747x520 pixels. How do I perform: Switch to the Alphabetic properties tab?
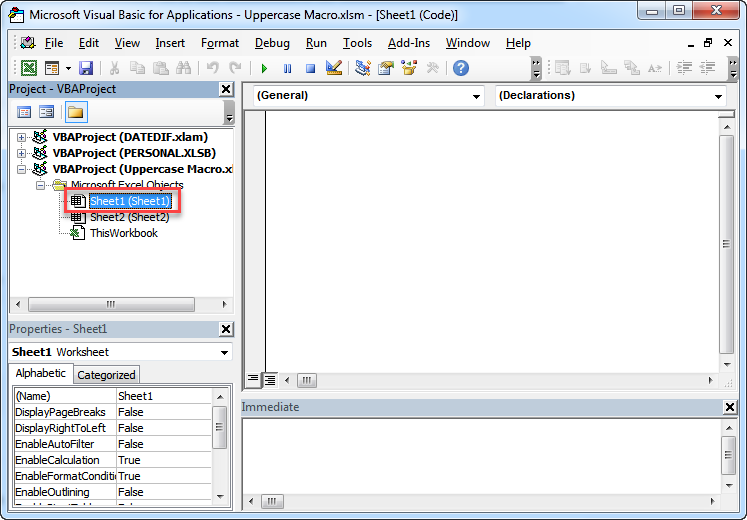[x=41, y=373]
